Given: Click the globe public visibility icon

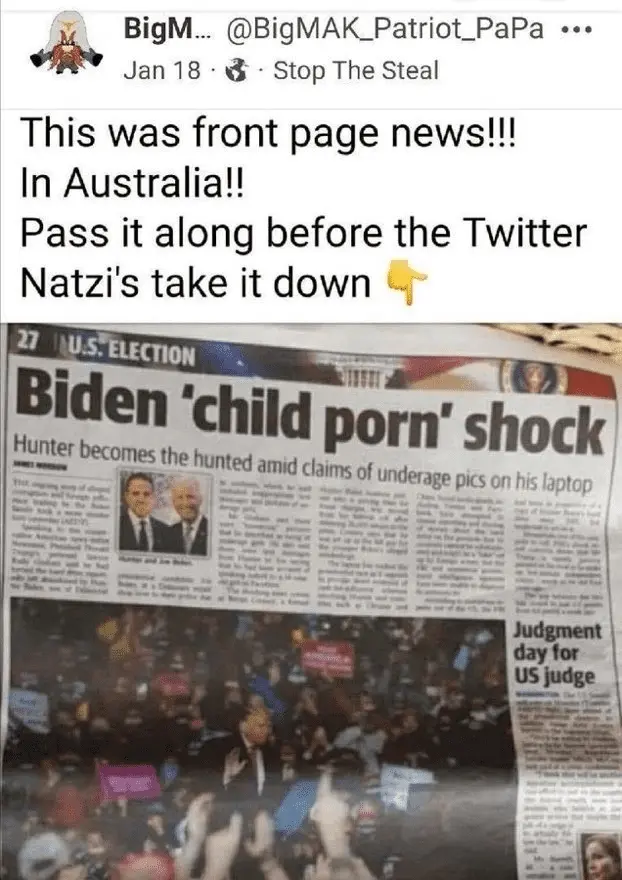Looking at the screenshot, I should point(237,71).
